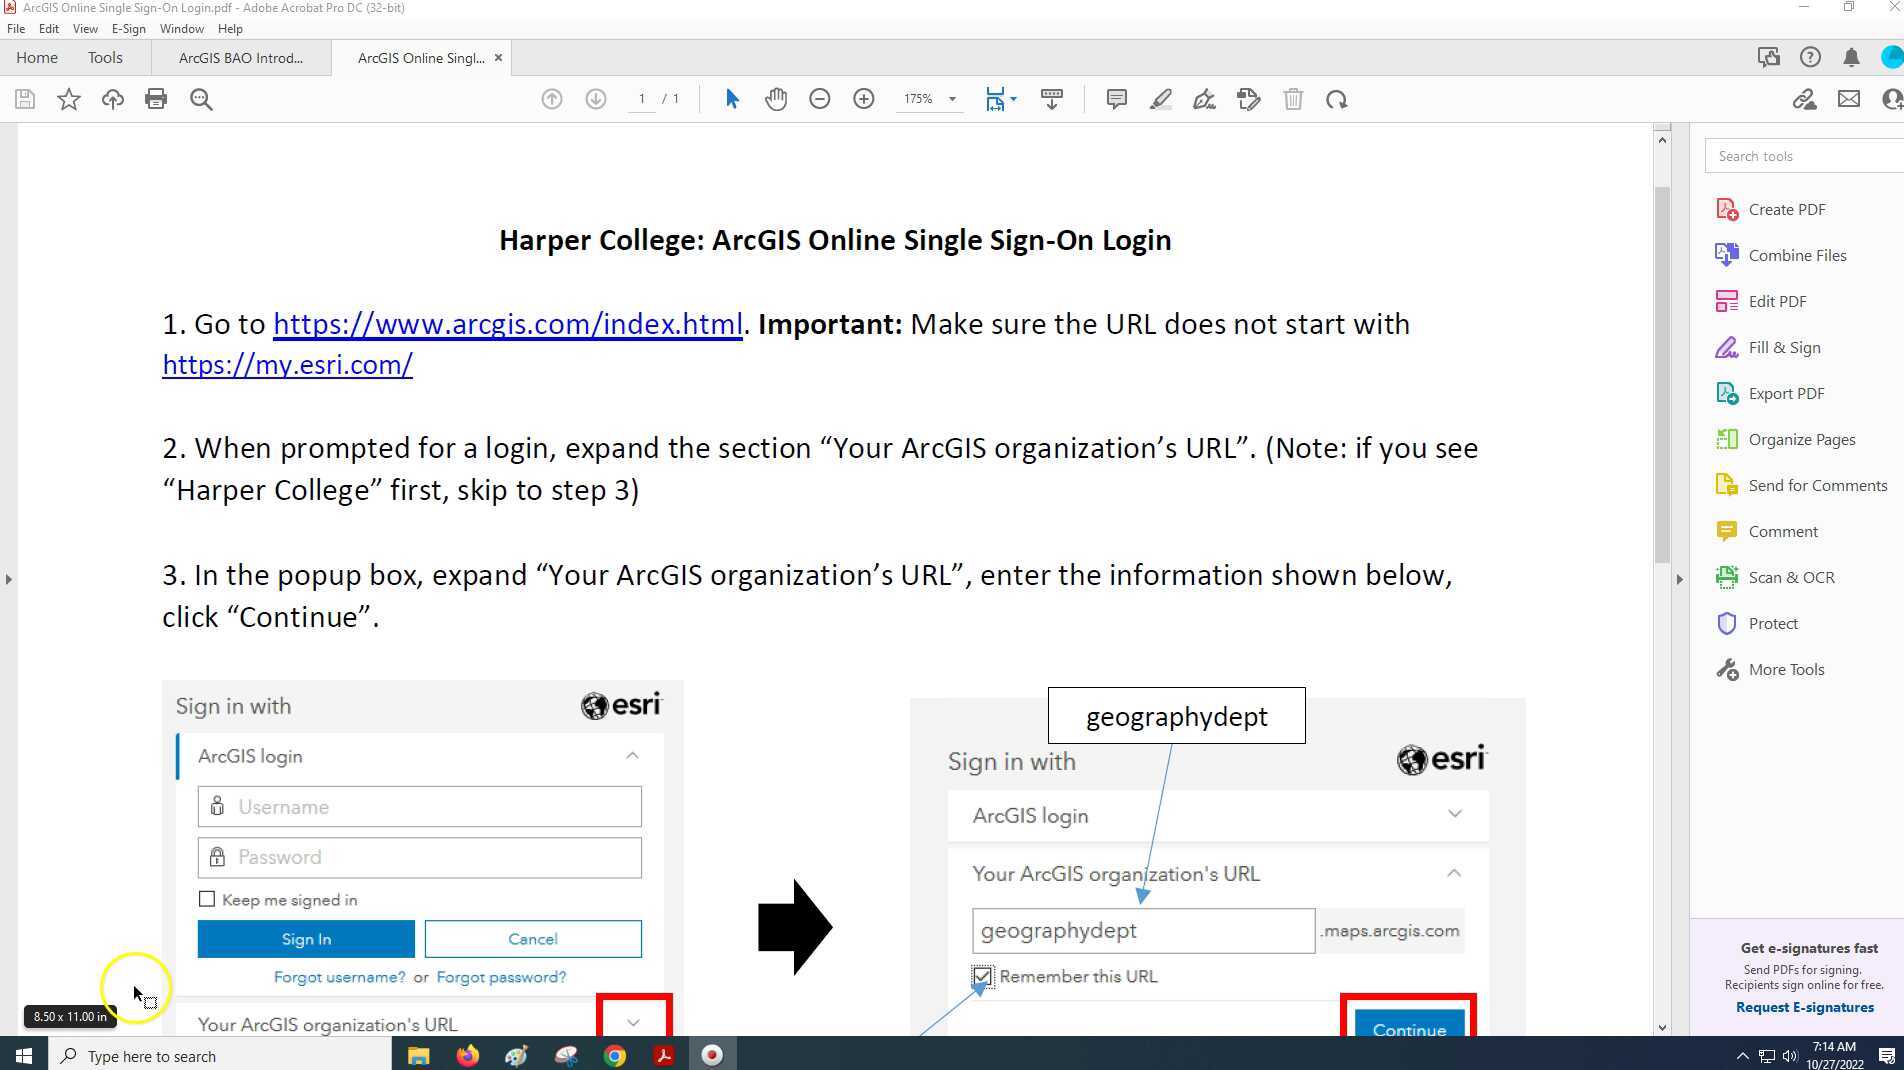Launch Google Chrome from the taskbar
Screen dimensions: 1904x1070
pos(614,1055)
